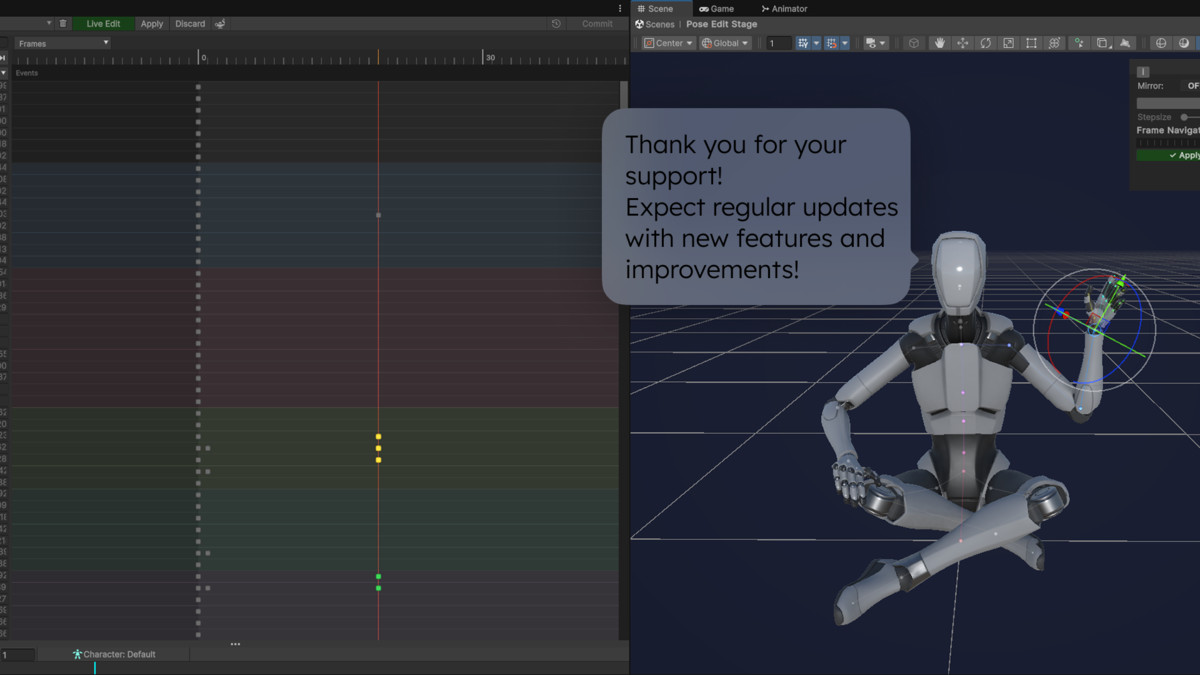The width and height of the screenshot is (1200, 675).
Task: Click Apply in the animation toolbar
Action: coord(152,23)
